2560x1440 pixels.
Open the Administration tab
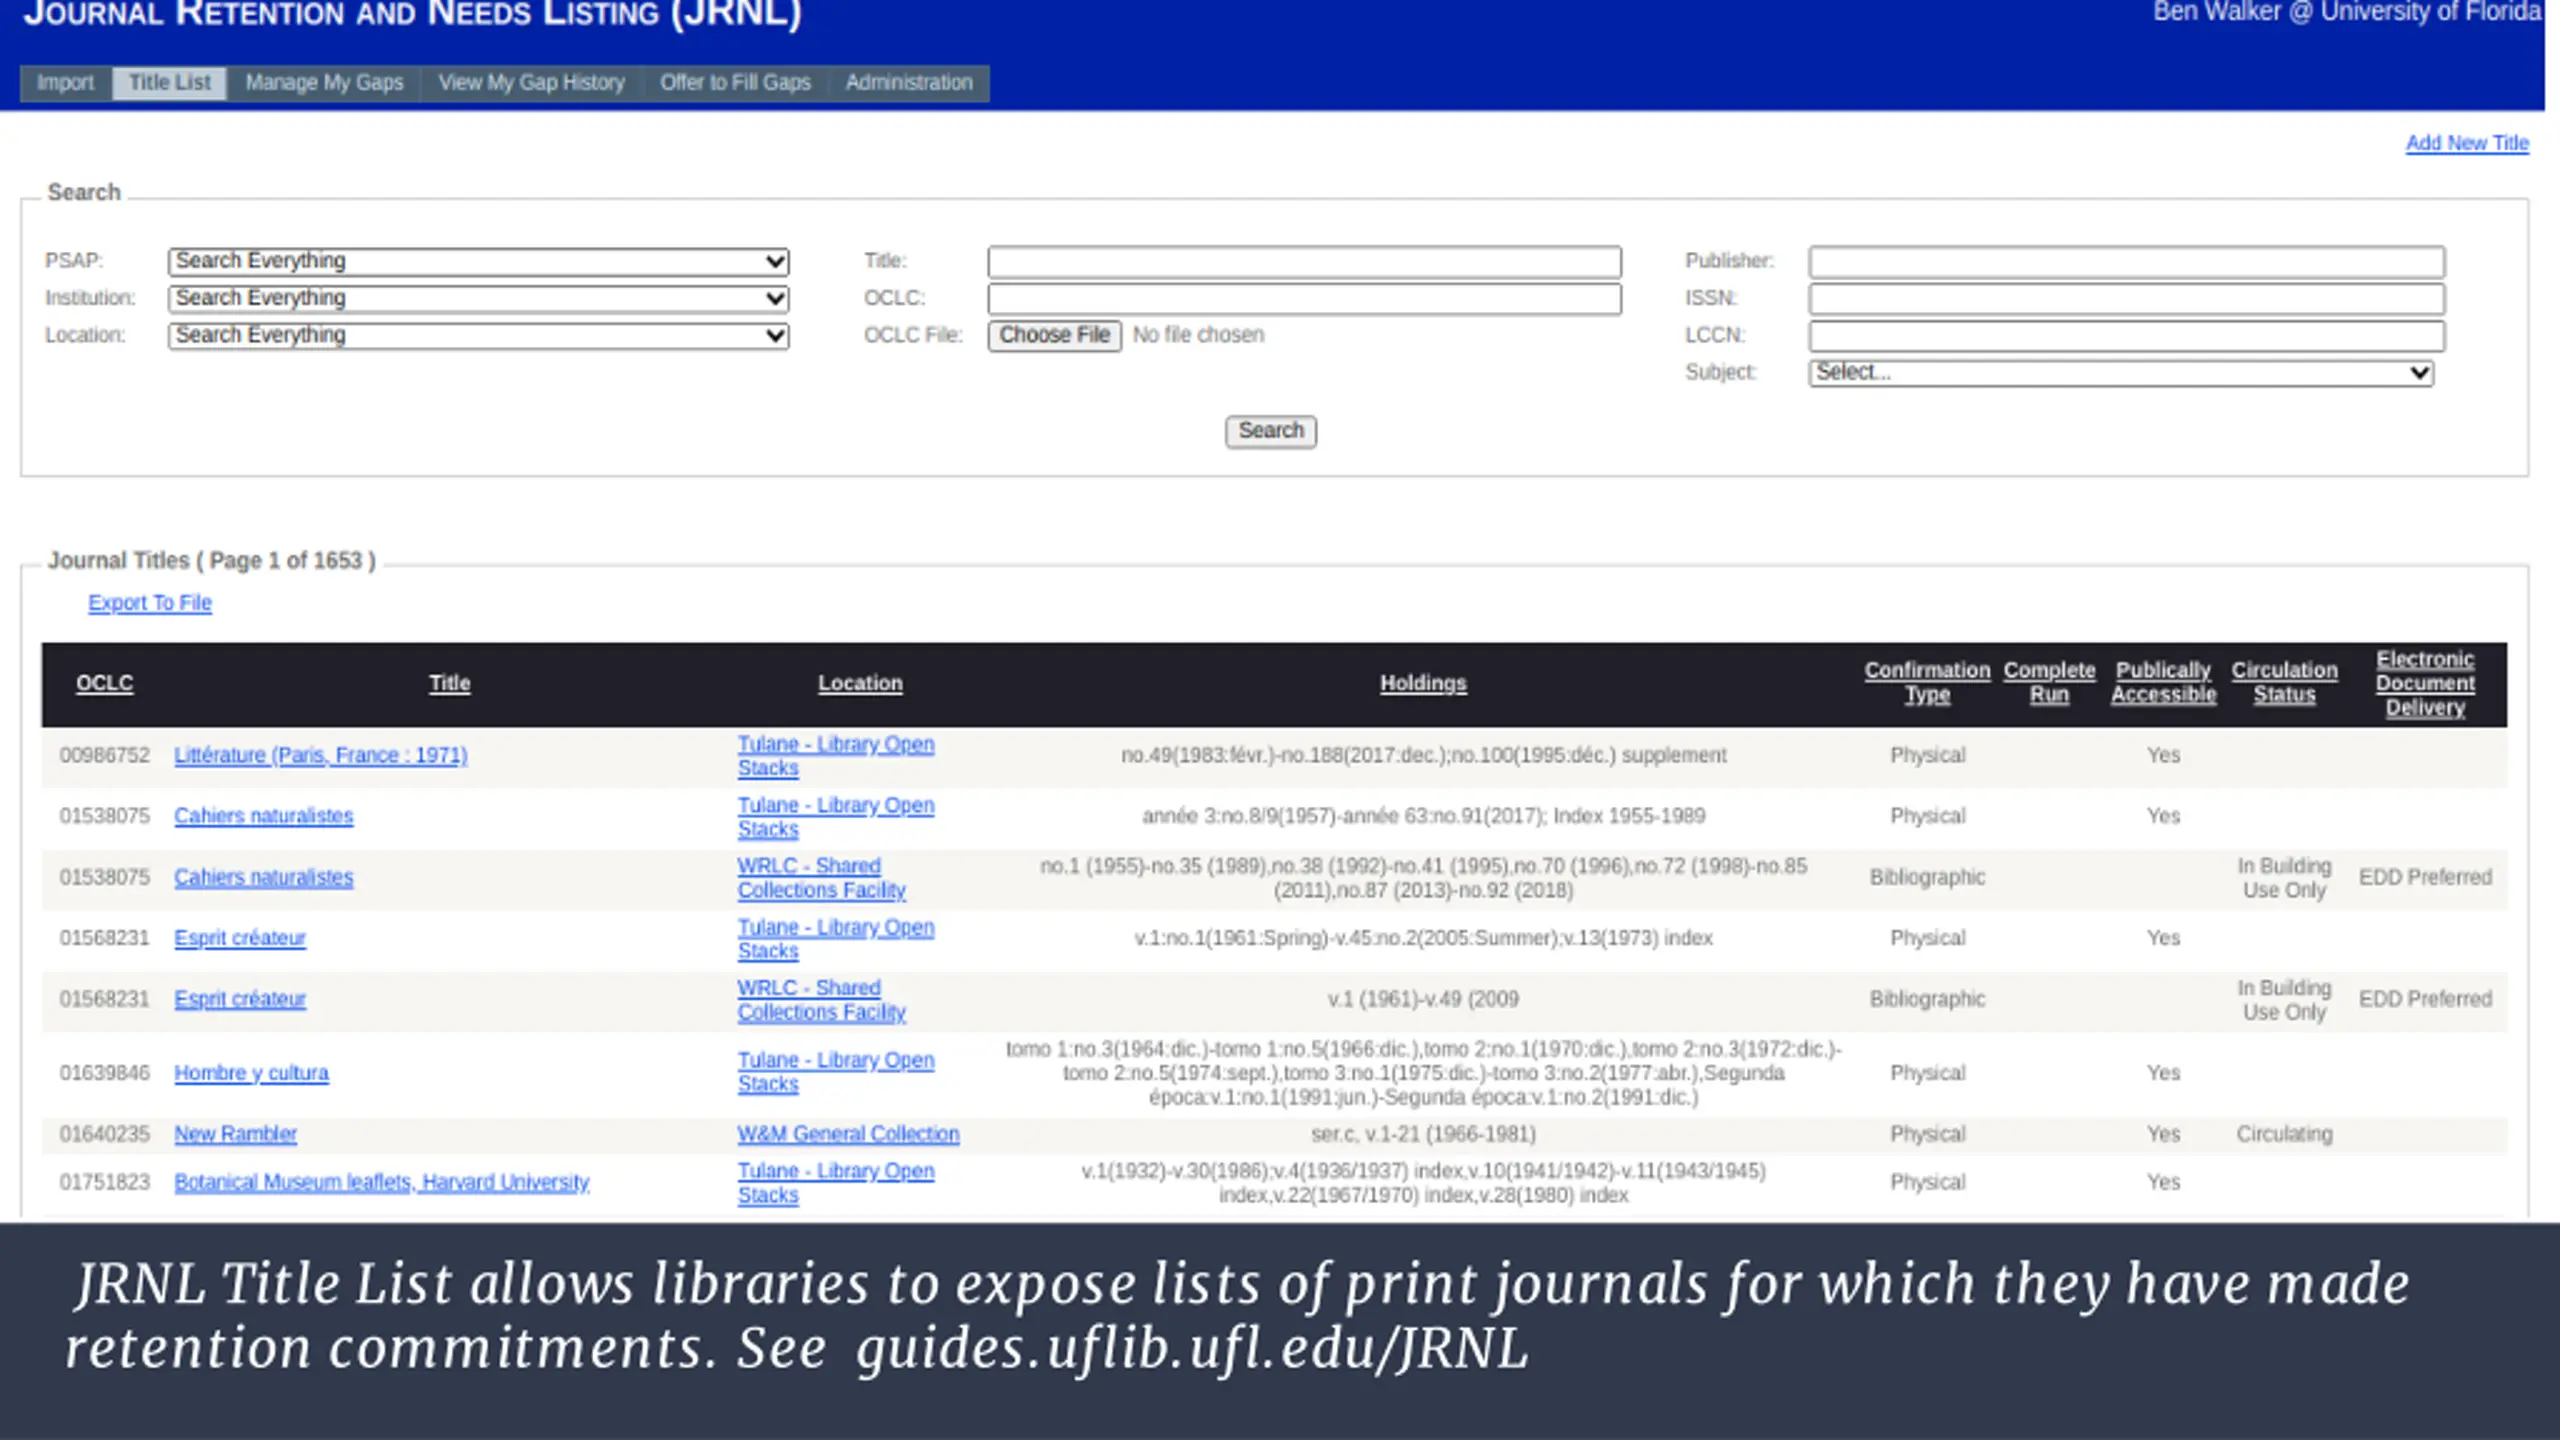click(x=909, y=83)
